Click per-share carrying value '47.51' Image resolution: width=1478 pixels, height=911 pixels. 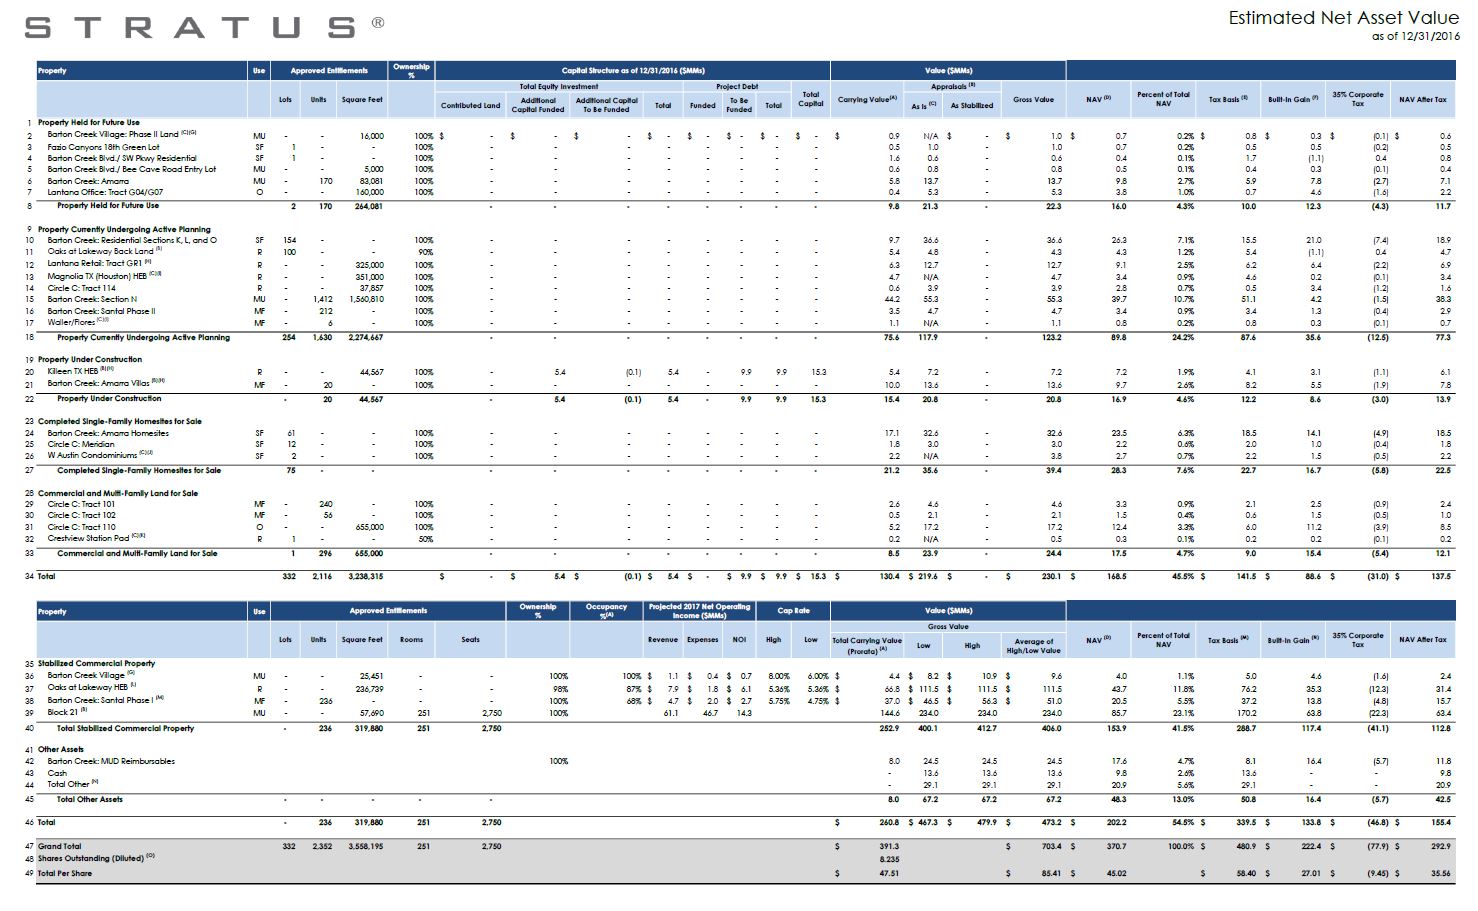[x=889, y=873]
